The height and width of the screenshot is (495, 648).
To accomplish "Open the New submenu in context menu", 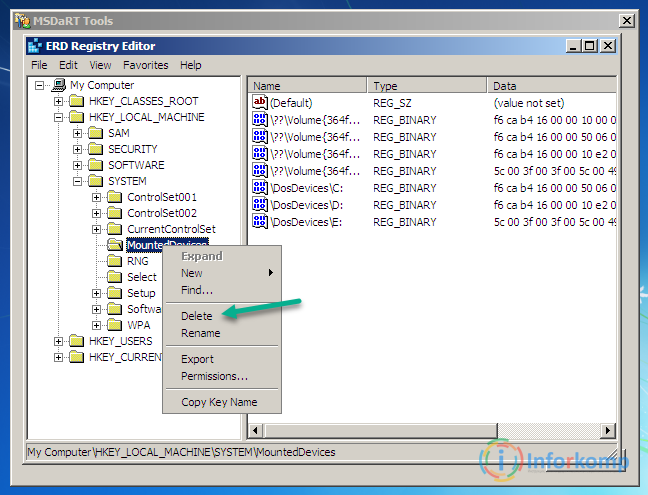I will point(222,273).
